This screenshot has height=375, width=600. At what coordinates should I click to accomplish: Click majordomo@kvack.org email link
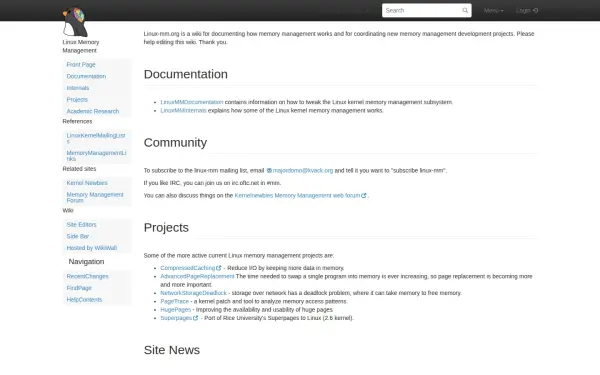[303, 171]
